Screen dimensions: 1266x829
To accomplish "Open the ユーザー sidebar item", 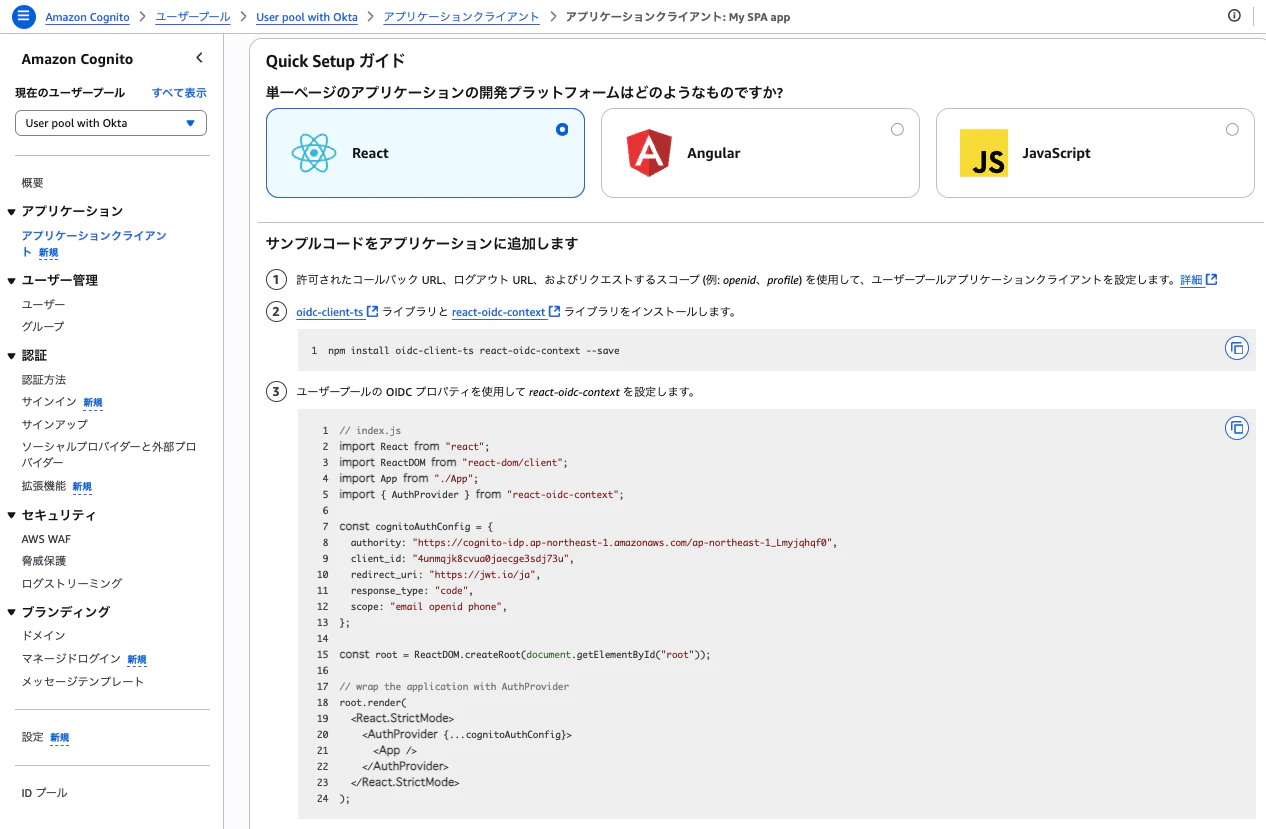I will point(45,303).
